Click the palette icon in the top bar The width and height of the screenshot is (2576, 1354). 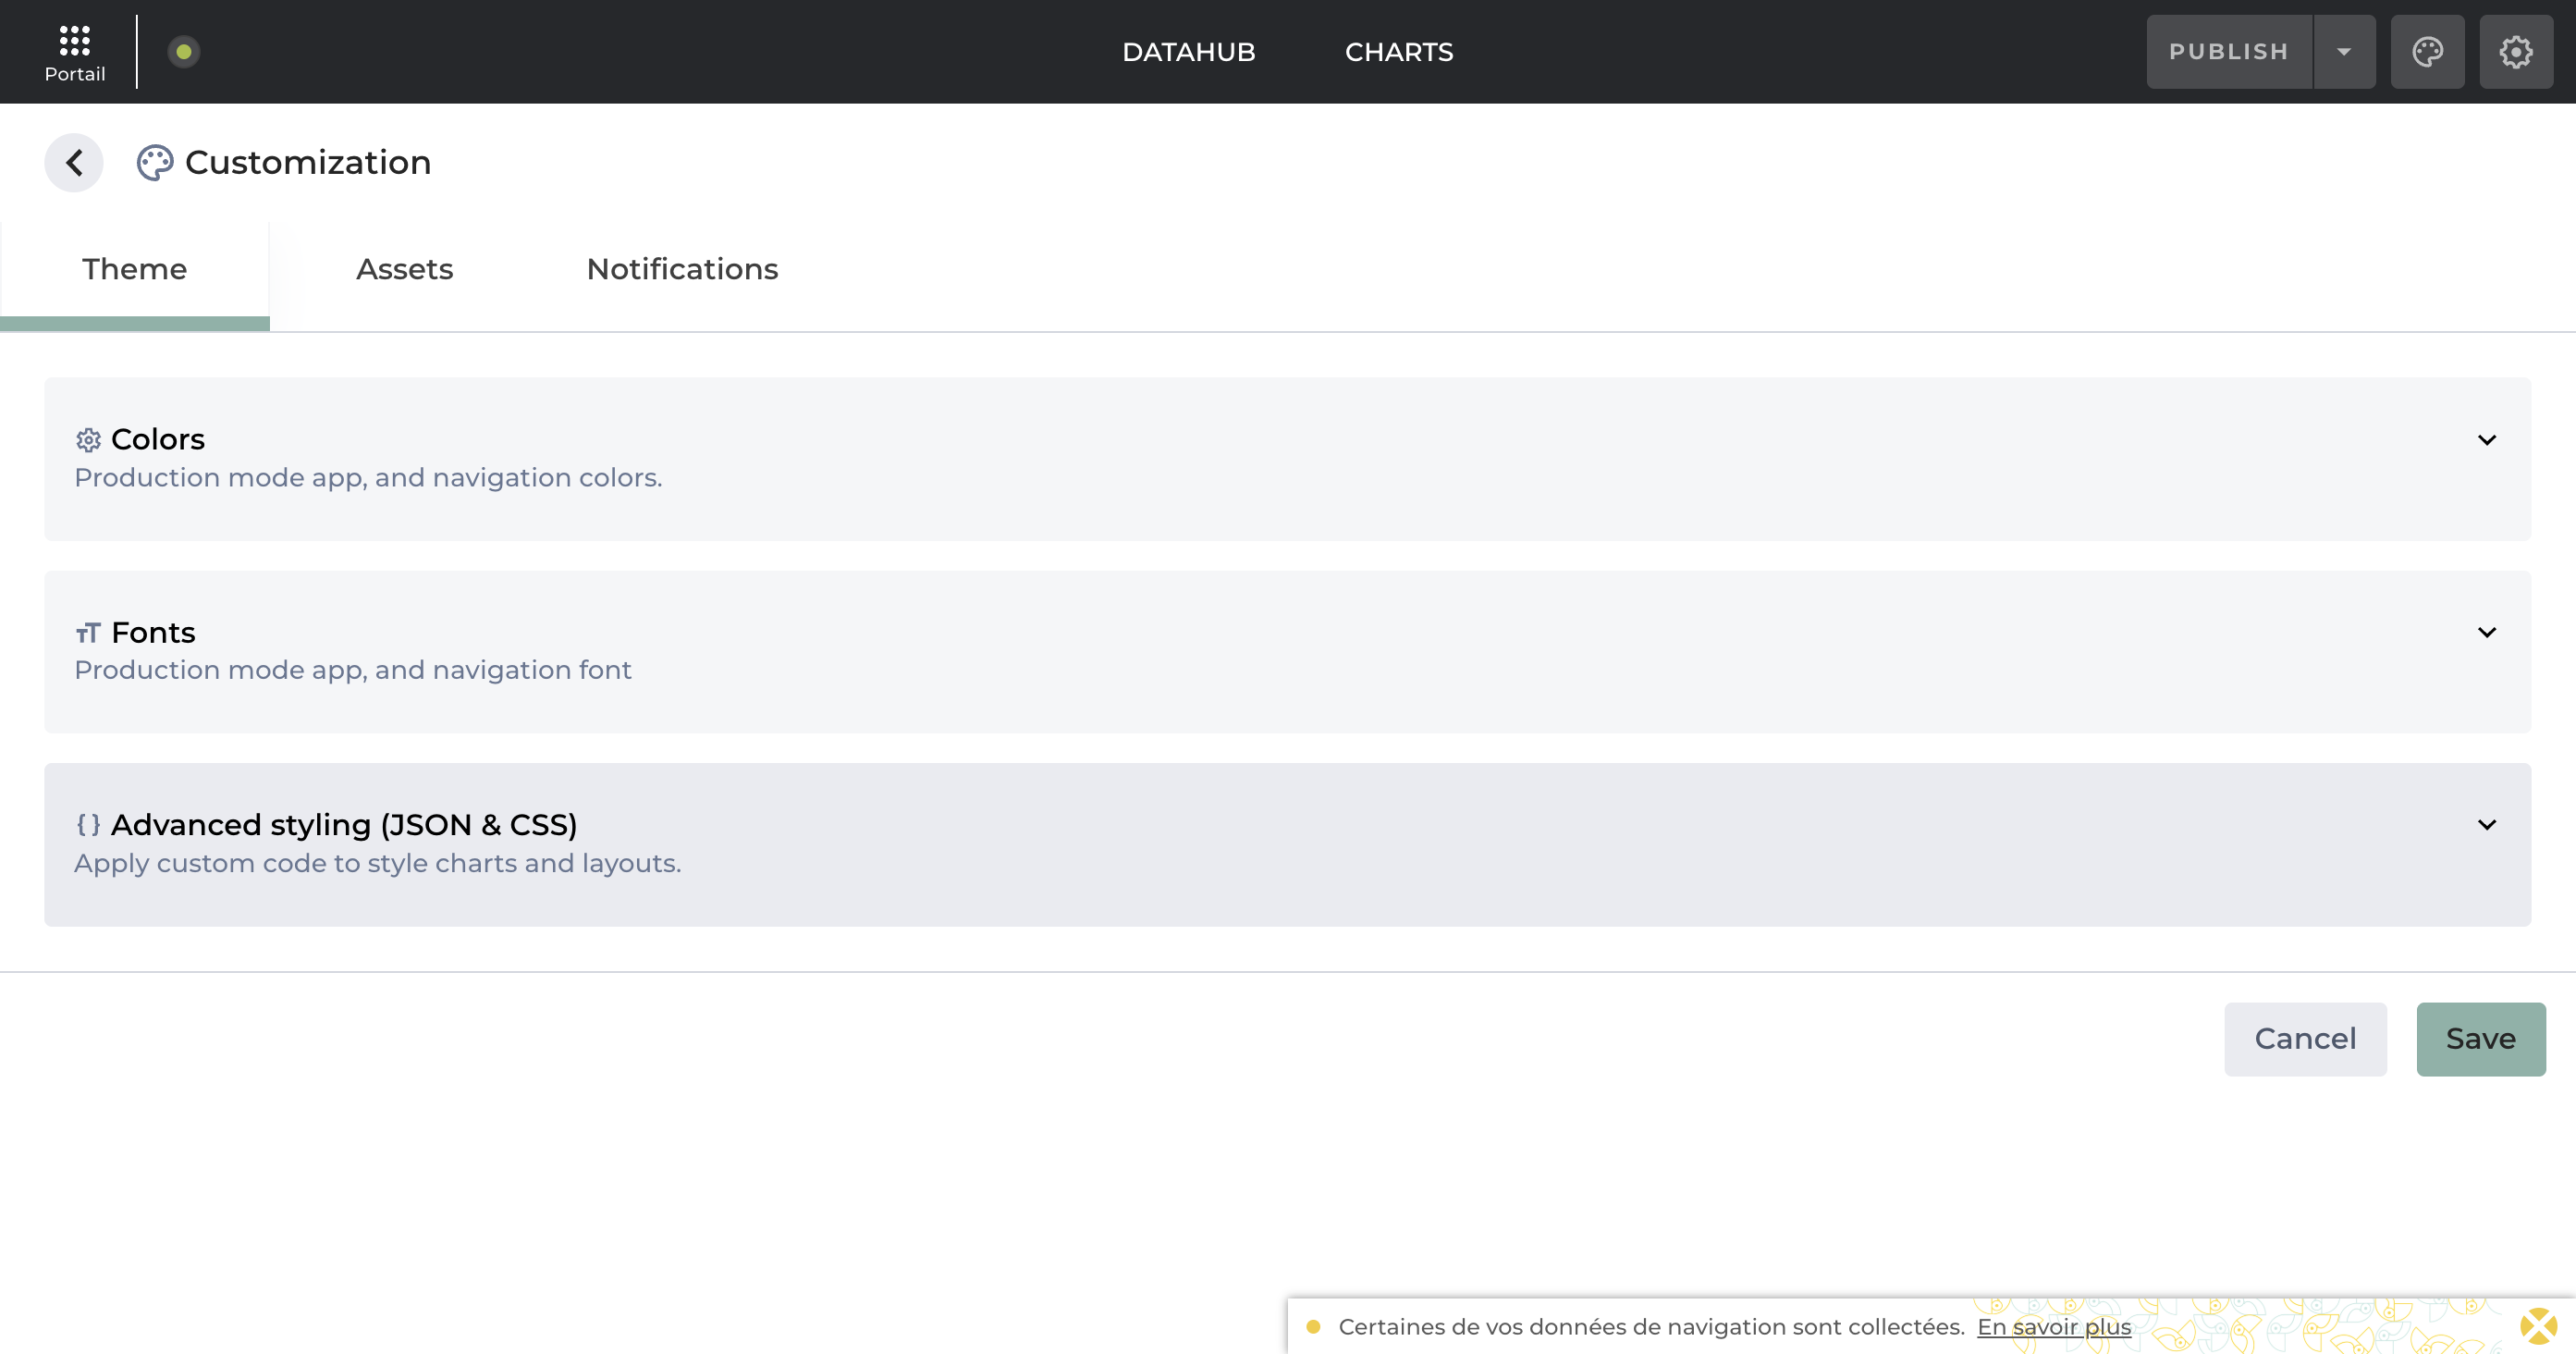point(2428,51)
